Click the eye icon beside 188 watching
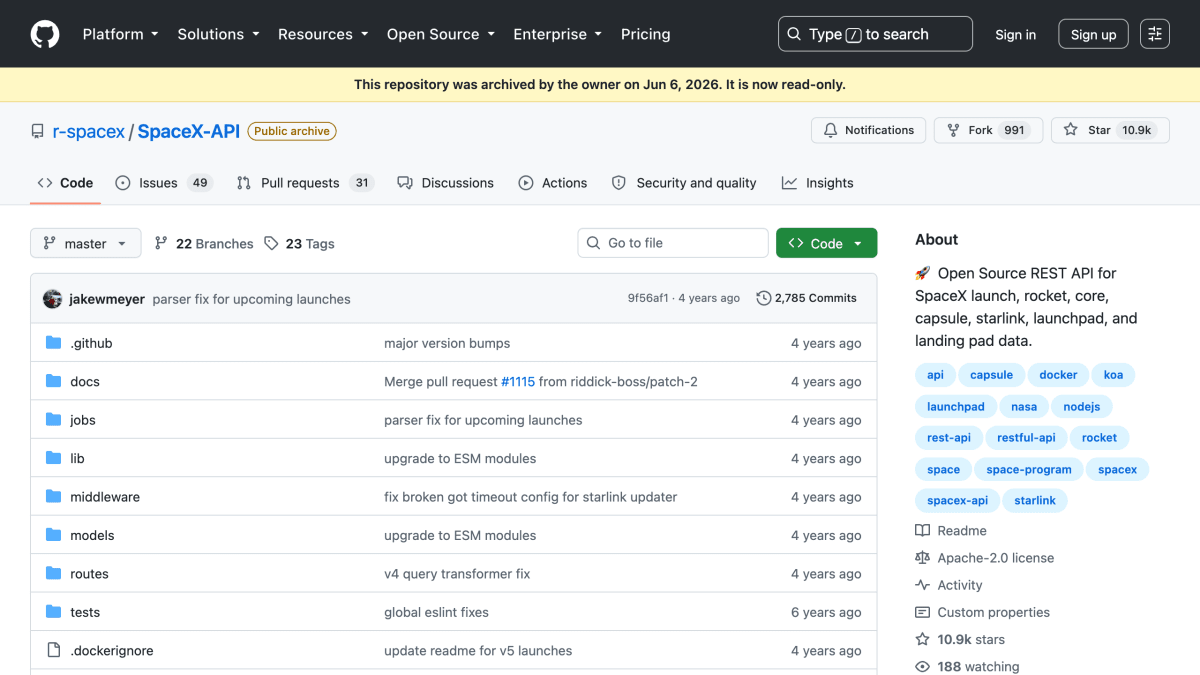This screenshot has height=675, width=1200. tap(922, 666)
